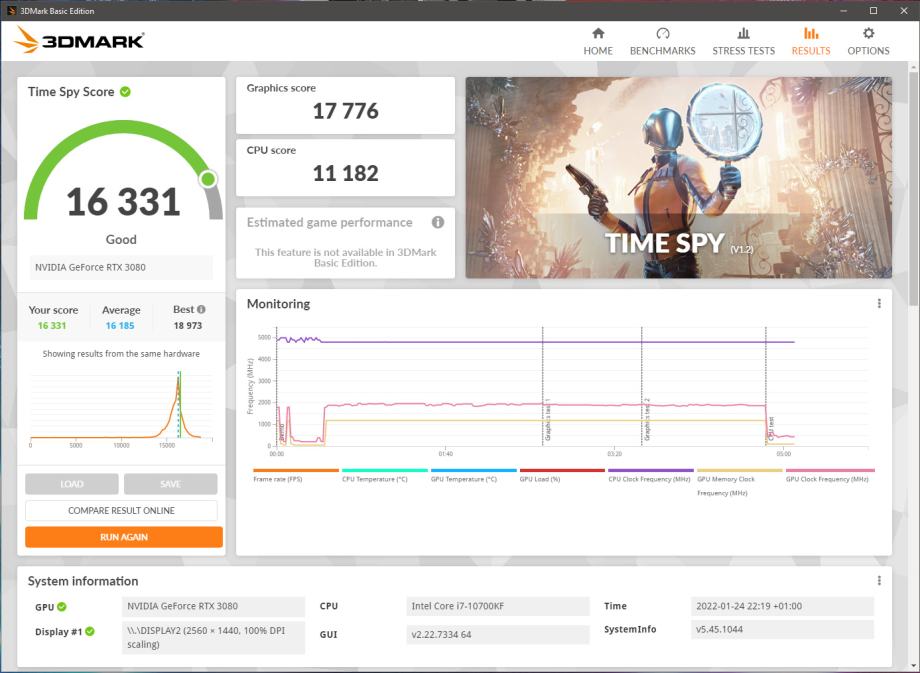This screenshot has height=673, width=920.
Task: Click the green check icon beside GPU
Action: tap(62, 607)
